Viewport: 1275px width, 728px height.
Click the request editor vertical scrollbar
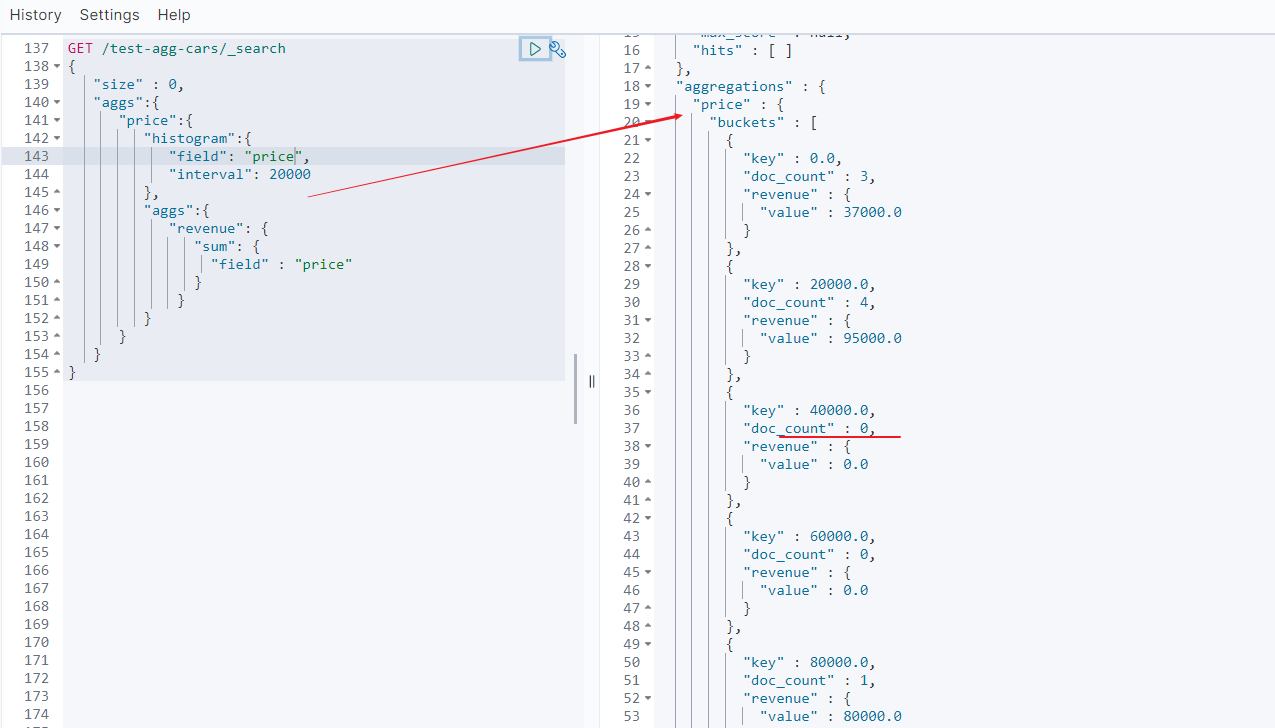(x=575, y=388)
